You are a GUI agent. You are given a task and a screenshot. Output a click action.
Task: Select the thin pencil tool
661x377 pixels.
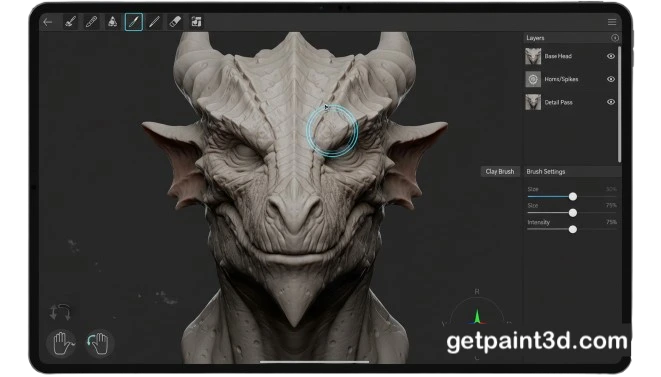154,22
